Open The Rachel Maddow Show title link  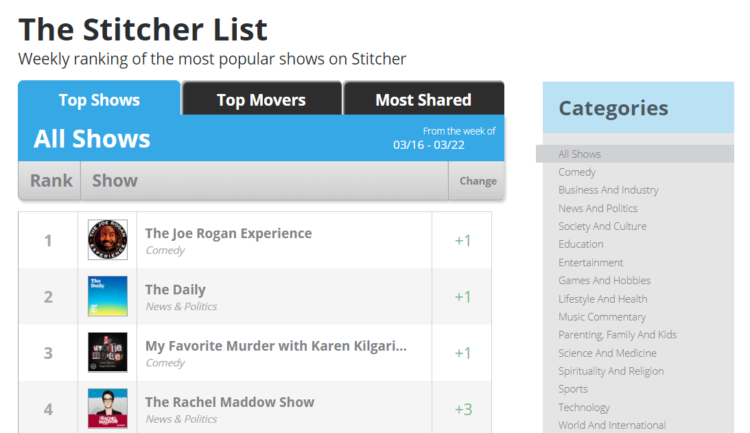click(230, 402)
